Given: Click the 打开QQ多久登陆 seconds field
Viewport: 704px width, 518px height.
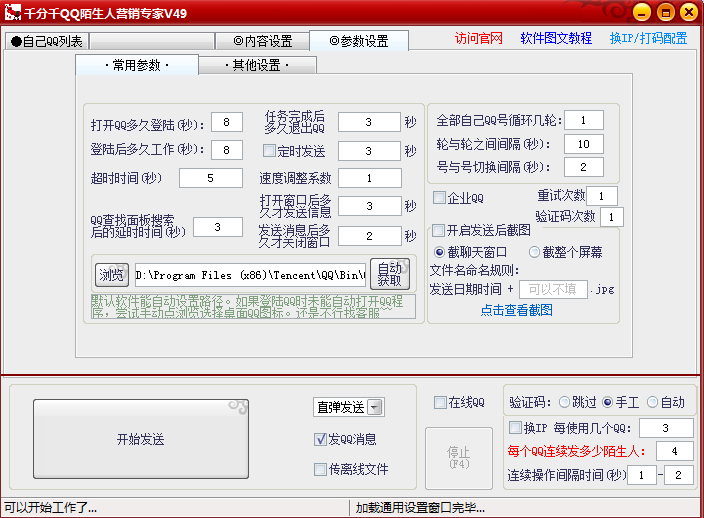Looking at the screenshot, I should pos(227,122).
